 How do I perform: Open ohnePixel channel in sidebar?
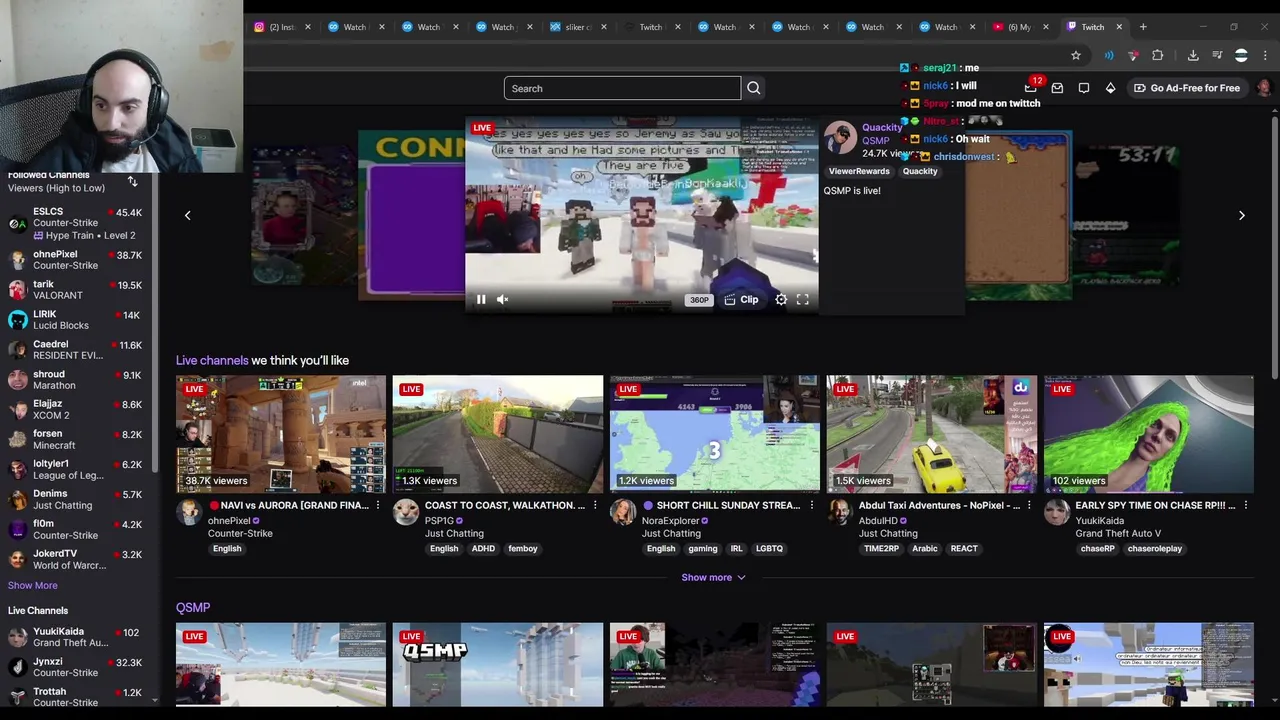[77, 260]
